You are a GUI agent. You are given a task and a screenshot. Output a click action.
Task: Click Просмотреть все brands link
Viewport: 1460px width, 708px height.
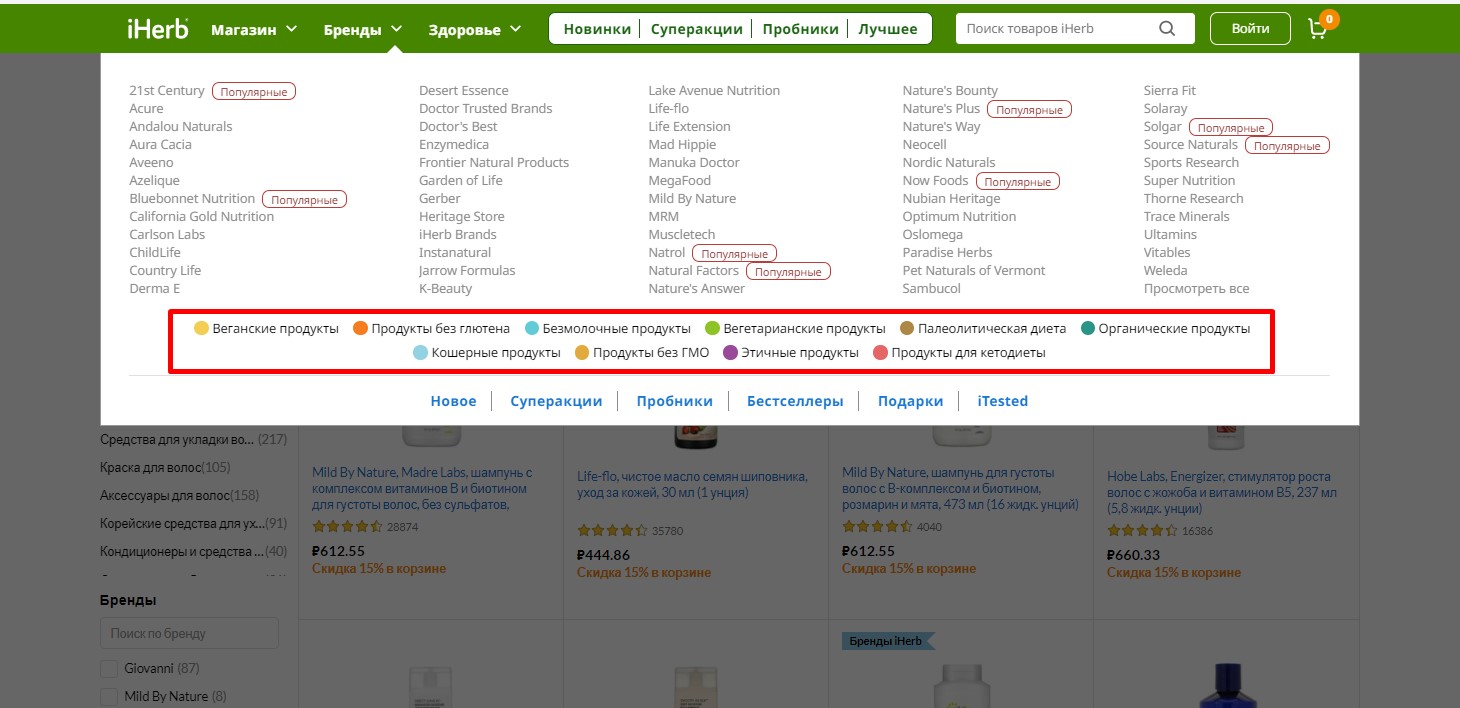[x=1196, y=288]
